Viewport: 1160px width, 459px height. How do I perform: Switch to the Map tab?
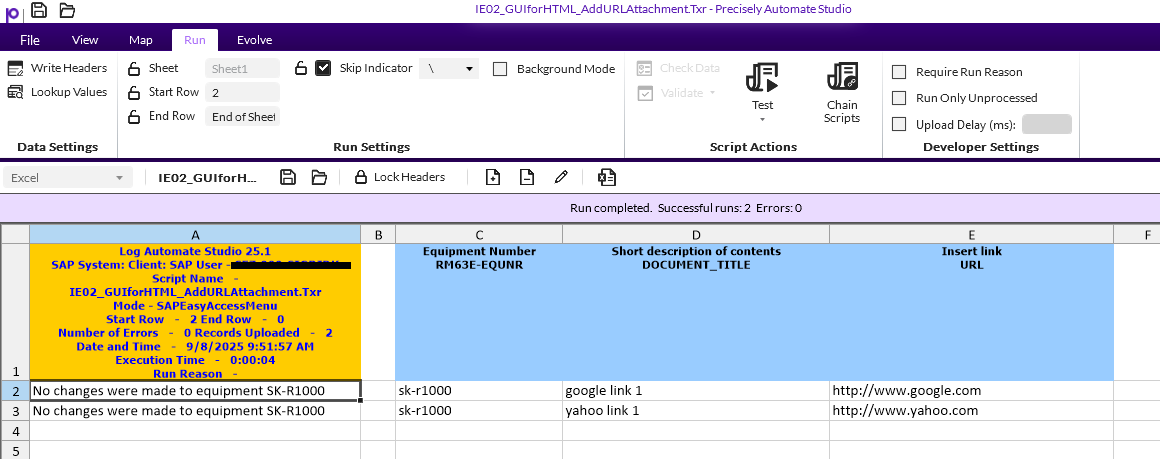click(x=140, y=40)
